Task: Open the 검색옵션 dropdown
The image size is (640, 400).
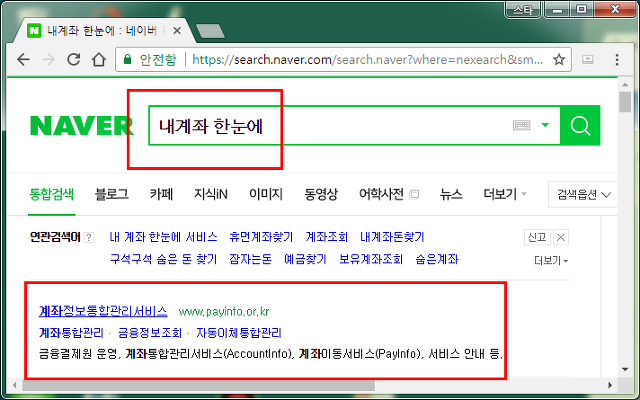Action: [584, 195]
